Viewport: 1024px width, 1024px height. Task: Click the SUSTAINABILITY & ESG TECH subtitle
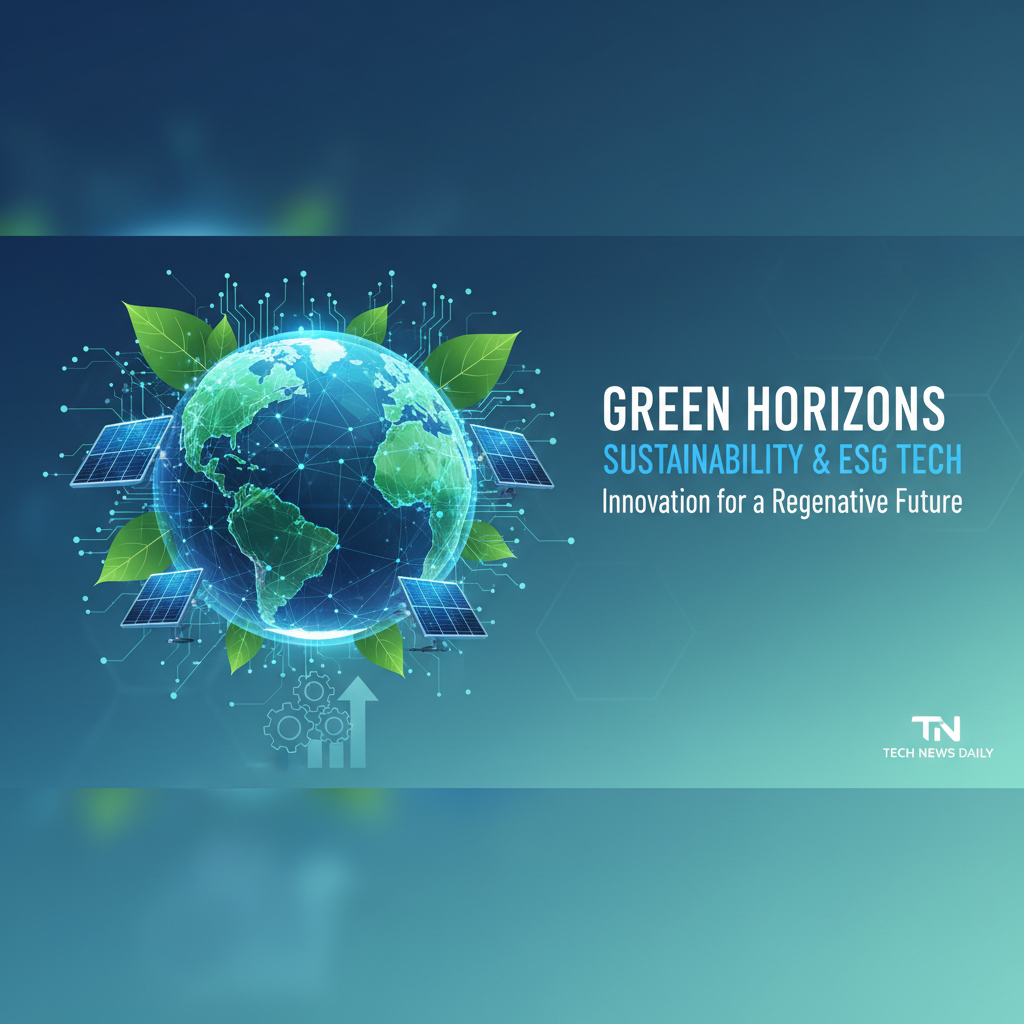(782, 458)
